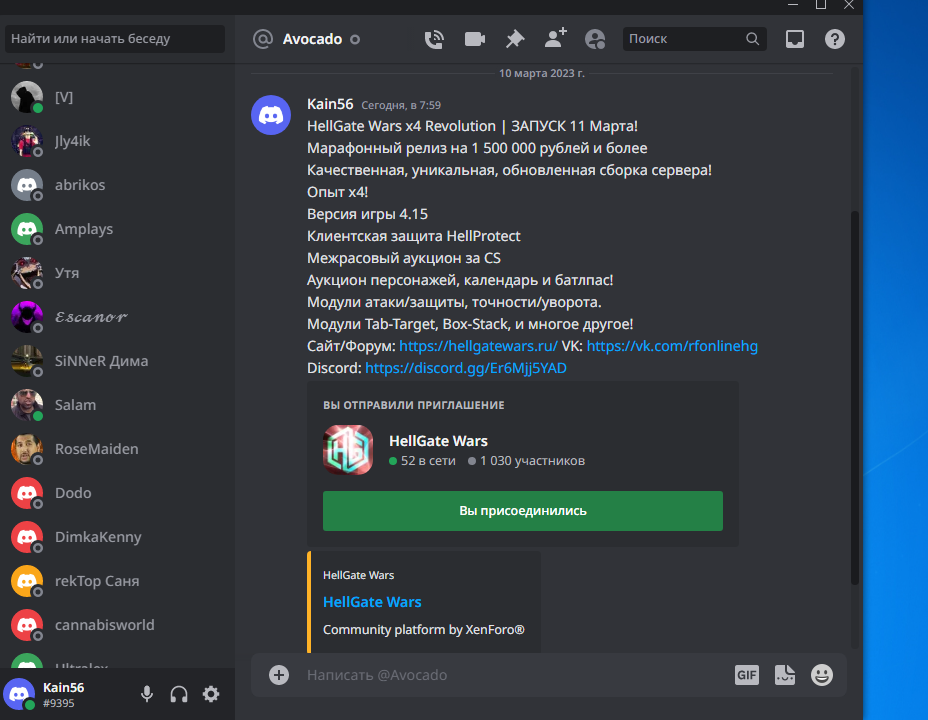
Task: Click the message timestamp 'Сегодня, в 7:59'
Action: [401, 105]
